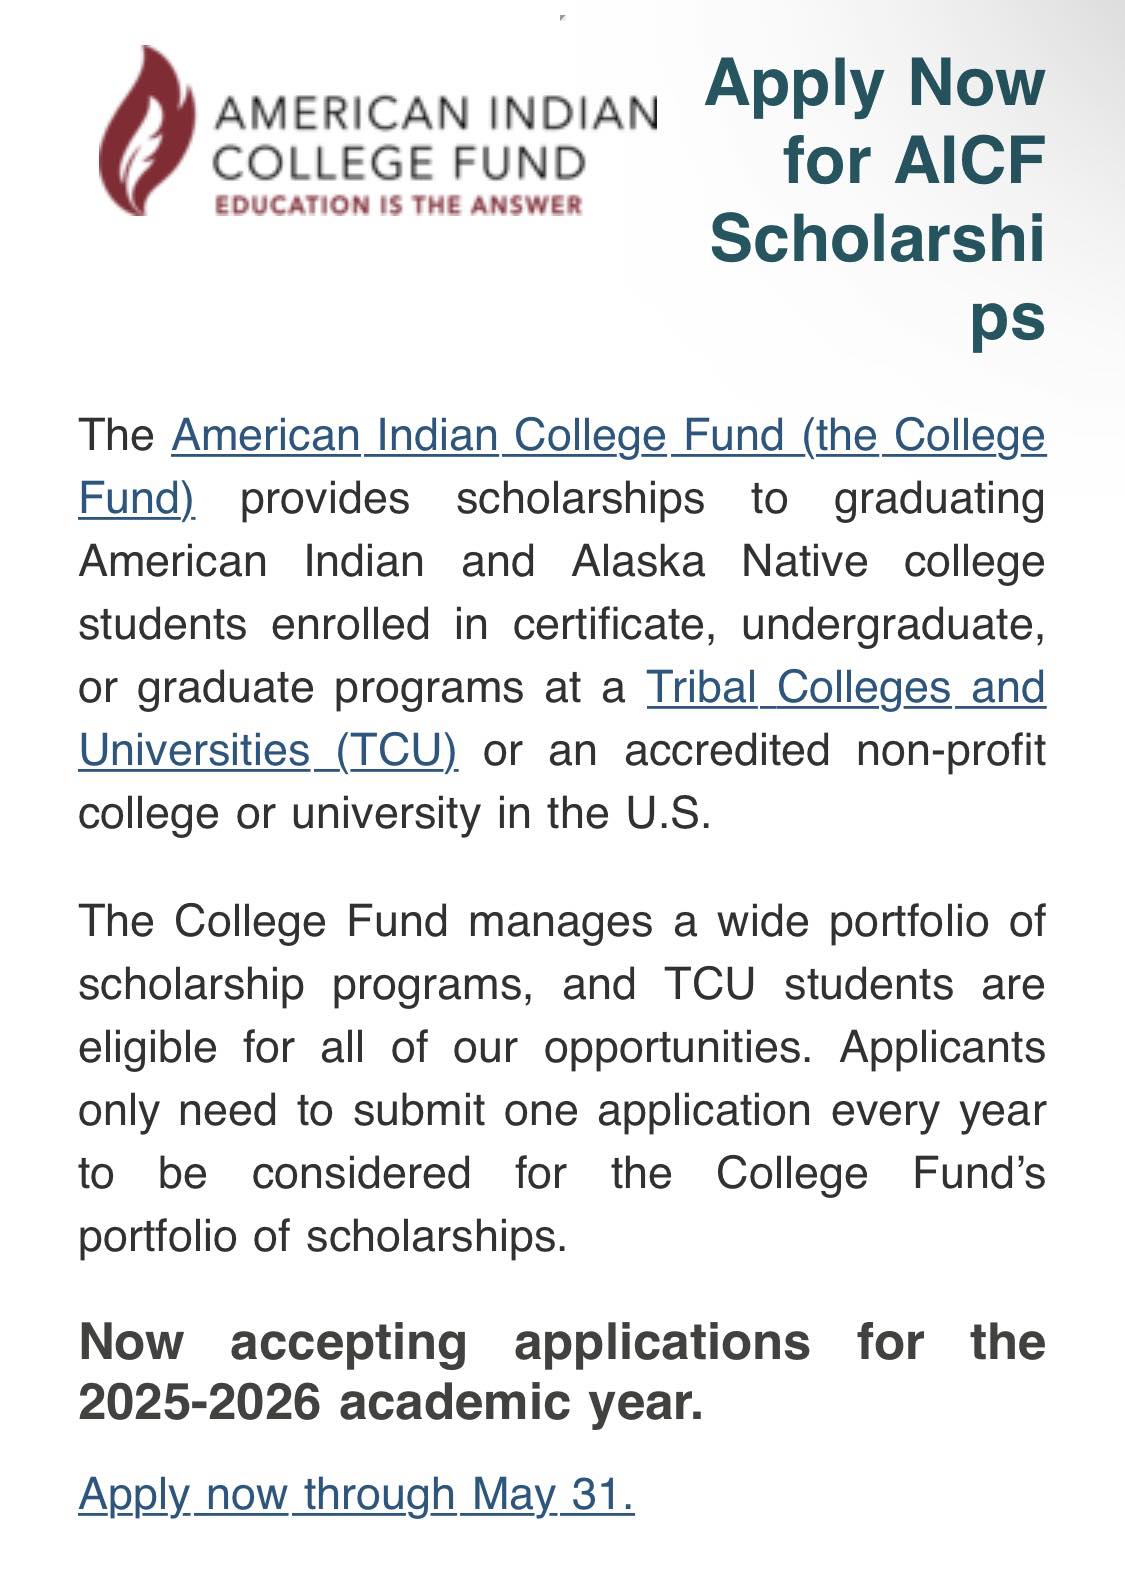Image resolution: width=1125 pixels, height=1578 pixels.
Task: Click the 'Fund)' continuation of the first link
Action: (x=137, y=499)
